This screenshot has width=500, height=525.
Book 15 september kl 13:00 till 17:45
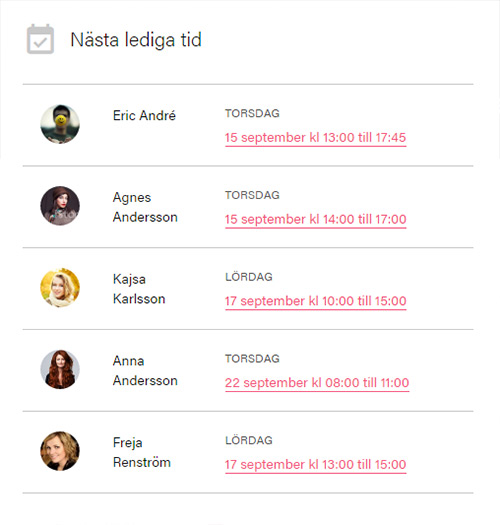click(x=315, y=138)
